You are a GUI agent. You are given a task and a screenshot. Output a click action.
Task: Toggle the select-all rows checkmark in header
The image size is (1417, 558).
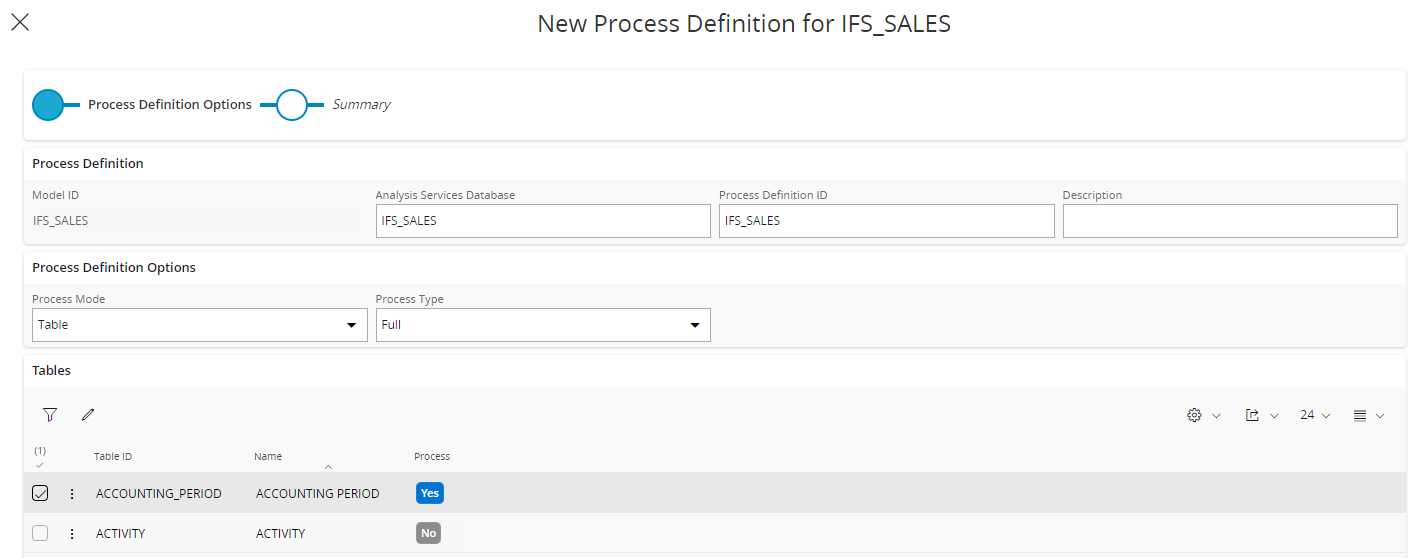coord(40,464)
